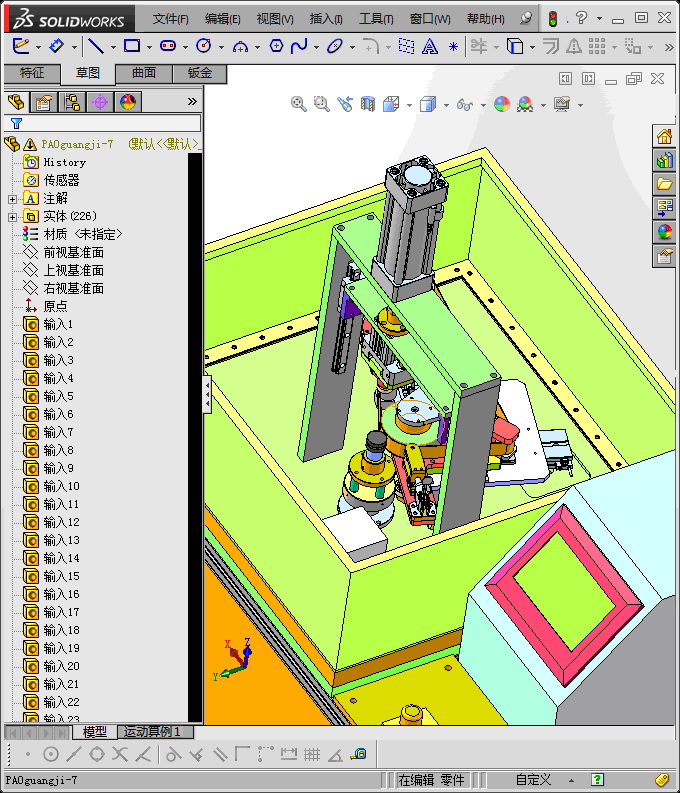
Task: Select the Spline sketch tool
Action: coord(299,47)
